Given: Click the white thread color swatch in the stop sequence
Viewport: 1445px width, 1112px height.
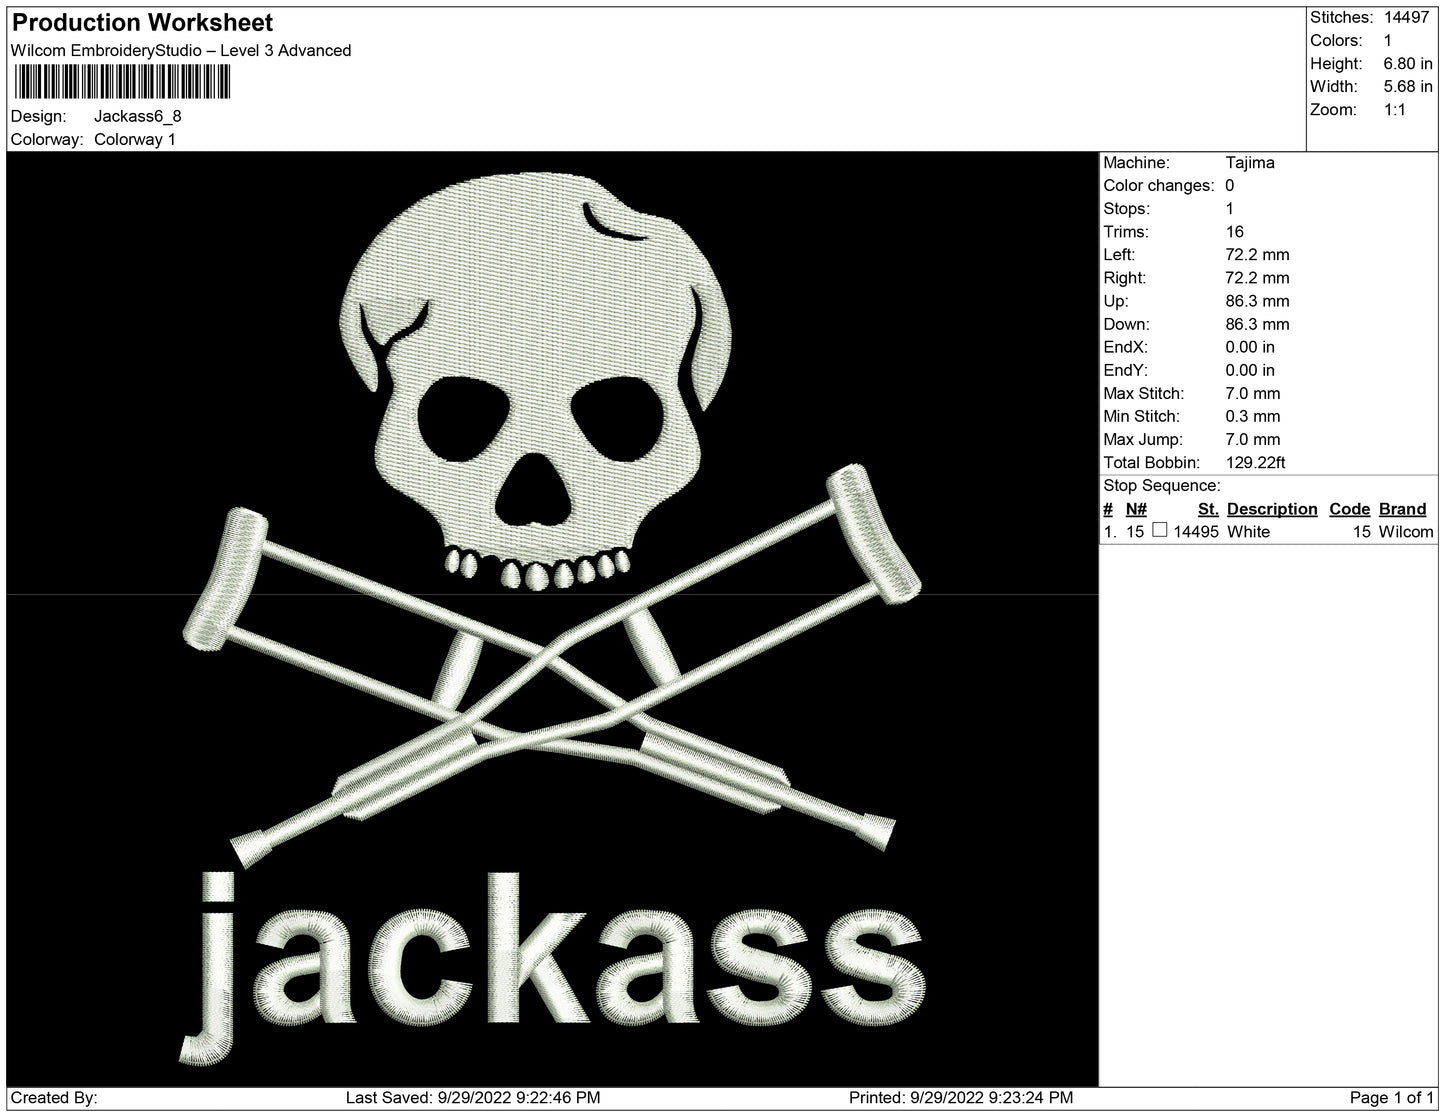Looking at the screenshot, I should (x=1160, y=531).
